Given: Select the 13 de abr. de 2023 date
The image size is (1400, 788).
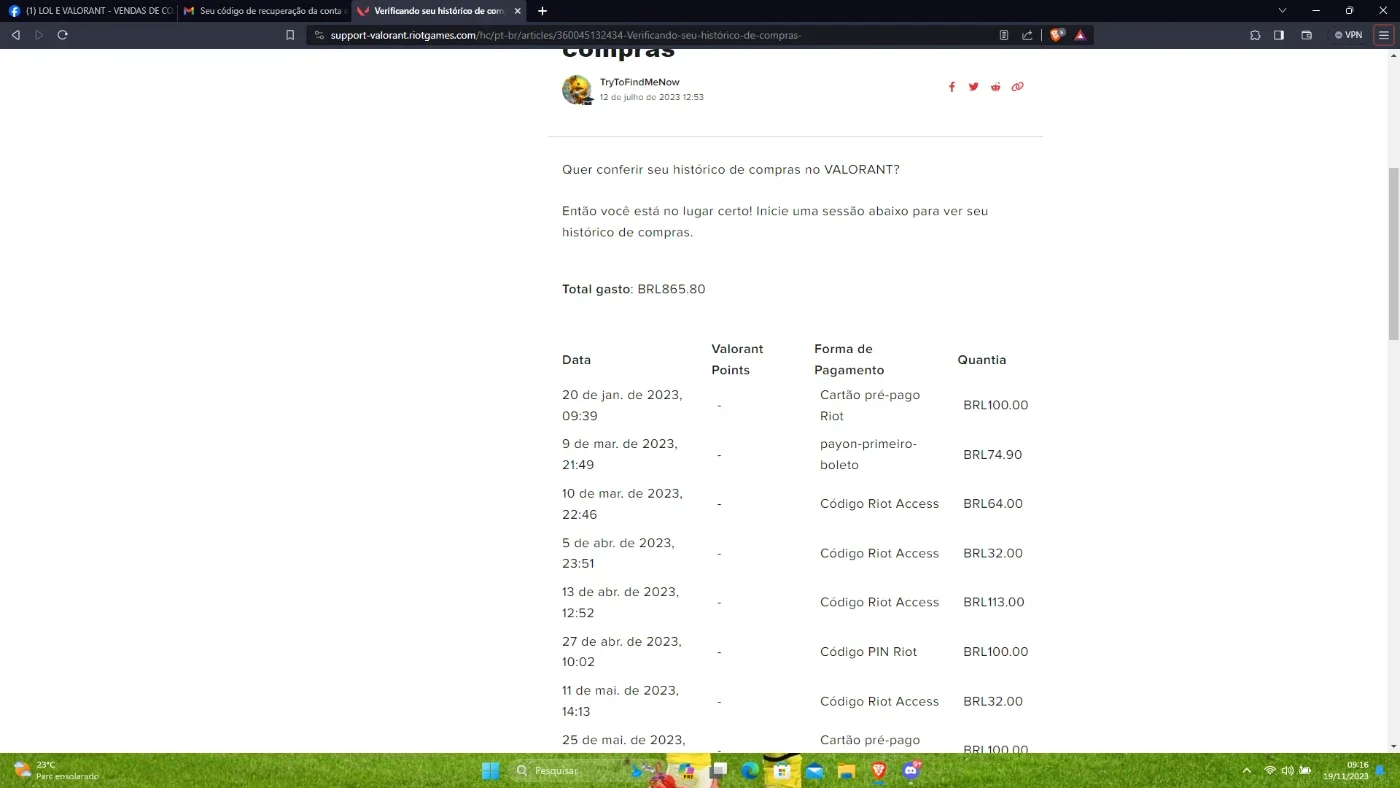Looking at the screenshot, I should 620,602.
